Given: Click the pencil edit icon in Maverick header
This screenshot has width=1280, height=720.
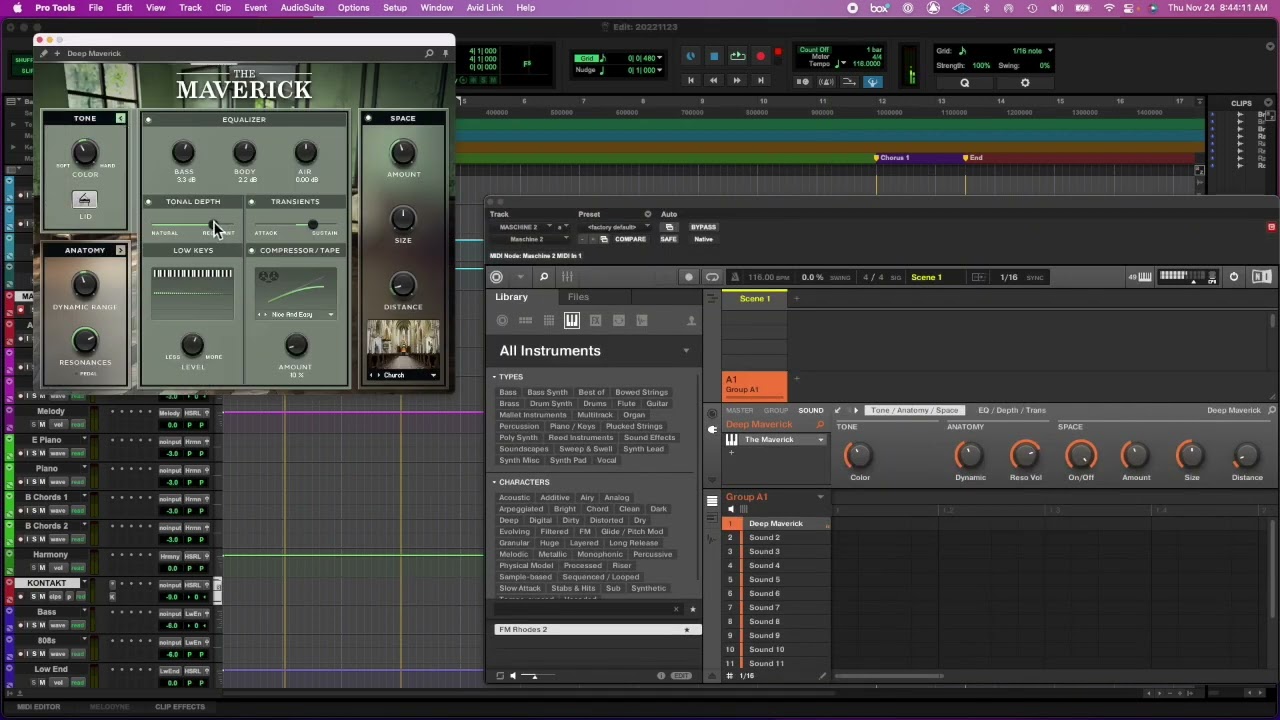Looking at the screenshot, I should pyautogui.click(x=43, y=53).
